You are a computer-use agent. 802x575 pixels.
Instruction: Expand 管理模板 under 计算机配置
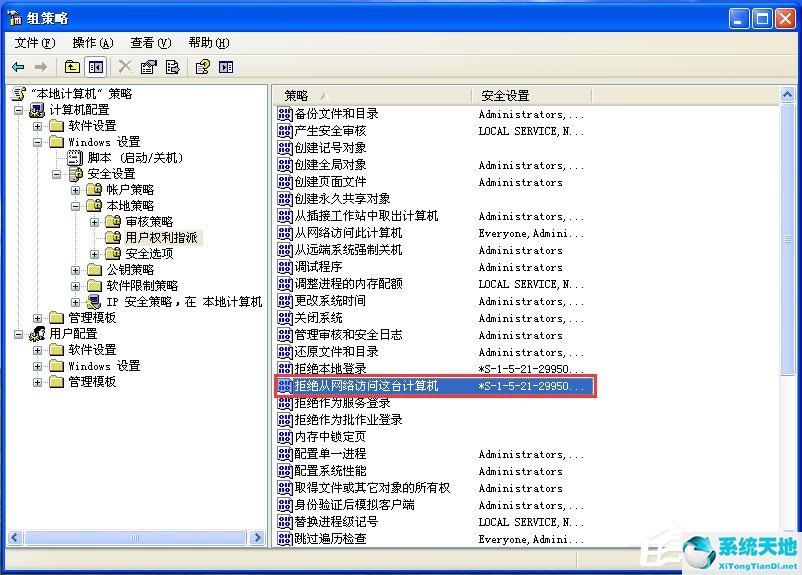38,318
